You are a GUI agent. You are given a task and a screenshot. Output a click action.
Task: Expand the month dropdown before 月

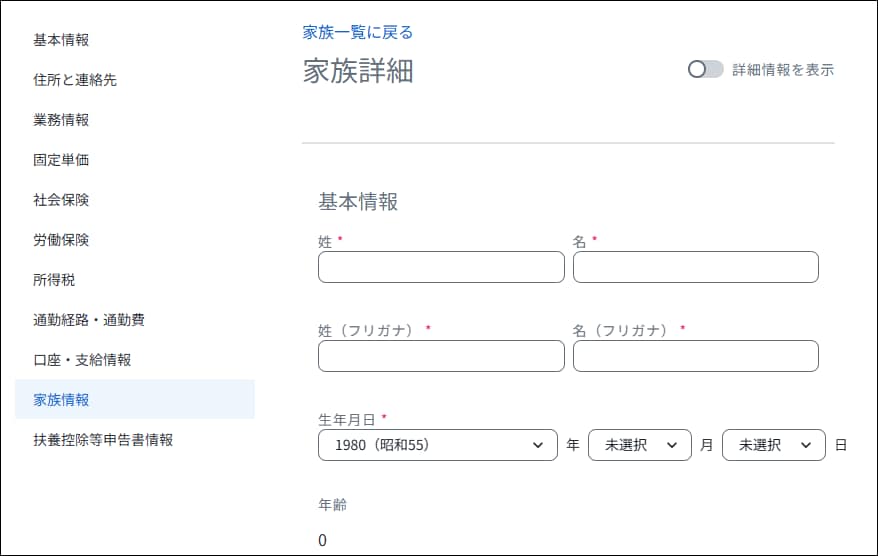(x=639, y=445)
